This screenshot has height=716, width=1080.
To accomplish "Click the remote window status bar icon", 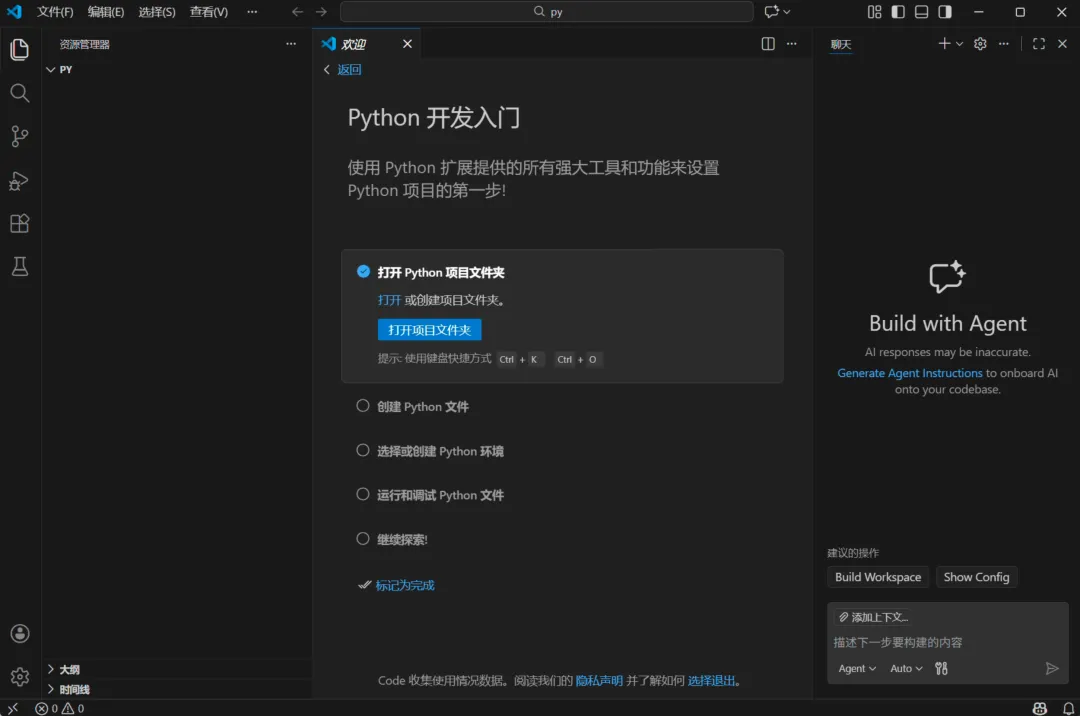I will pos(12,708).
